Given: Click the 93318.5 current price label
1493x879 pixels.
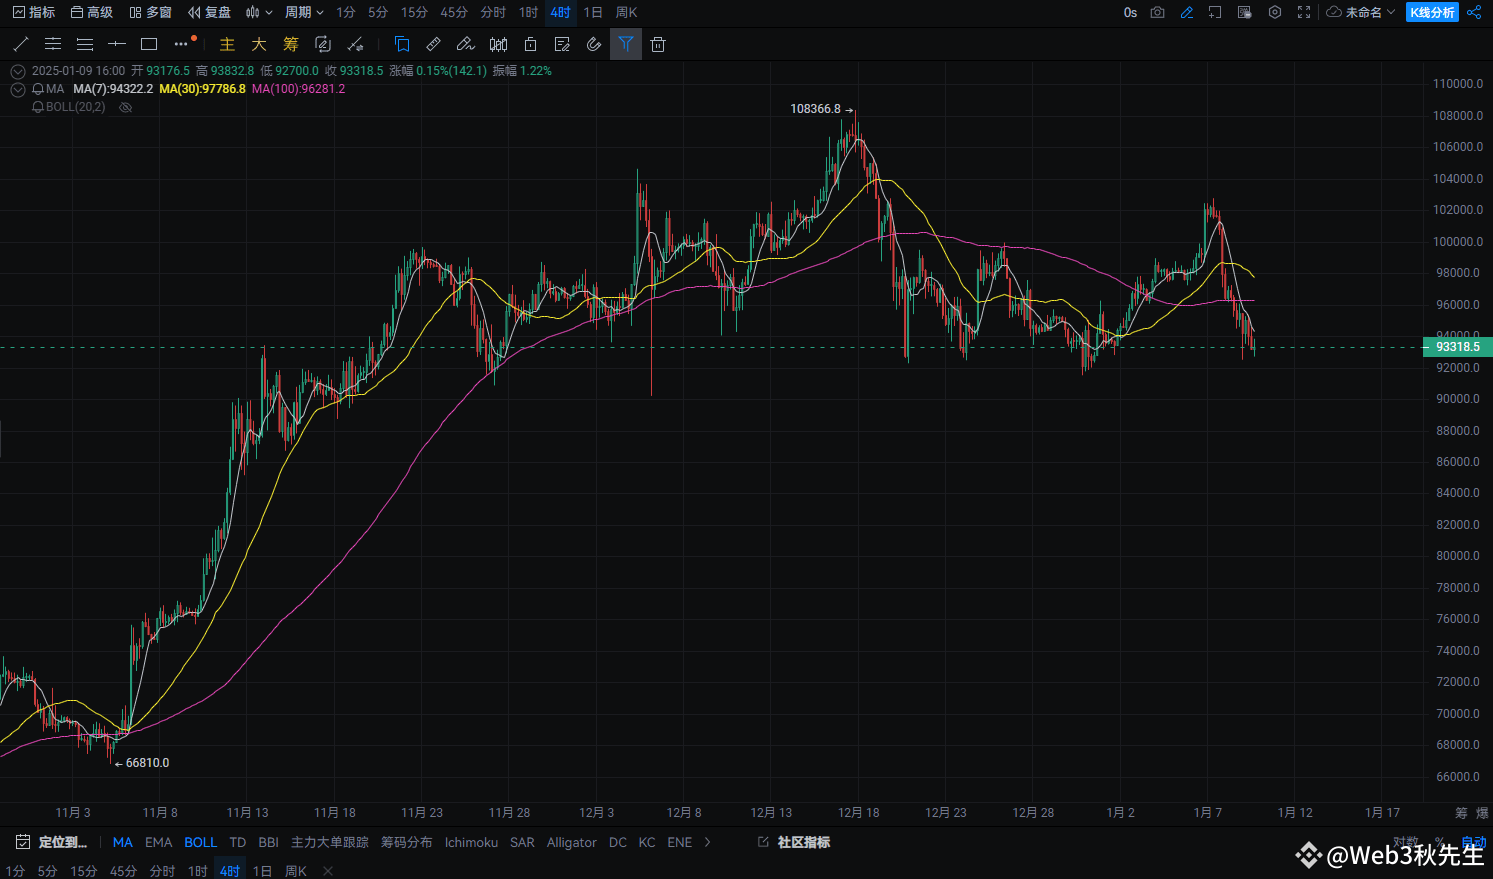Looking at the screenshot, I should (x=1457, y=347).
